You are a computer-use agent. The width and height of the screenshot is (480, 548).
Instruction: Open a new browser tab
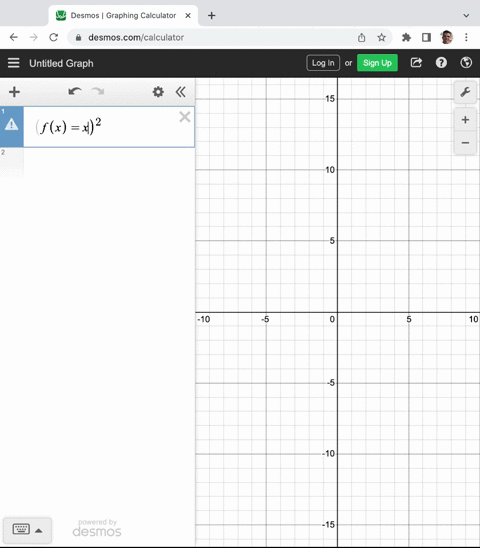(x=212, y=16)
